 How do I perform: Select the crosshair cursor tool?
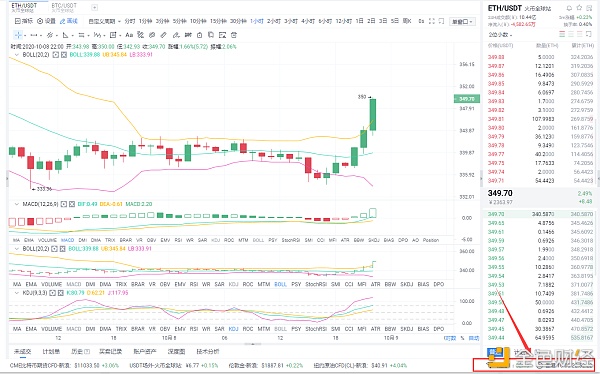coord(18,35)
